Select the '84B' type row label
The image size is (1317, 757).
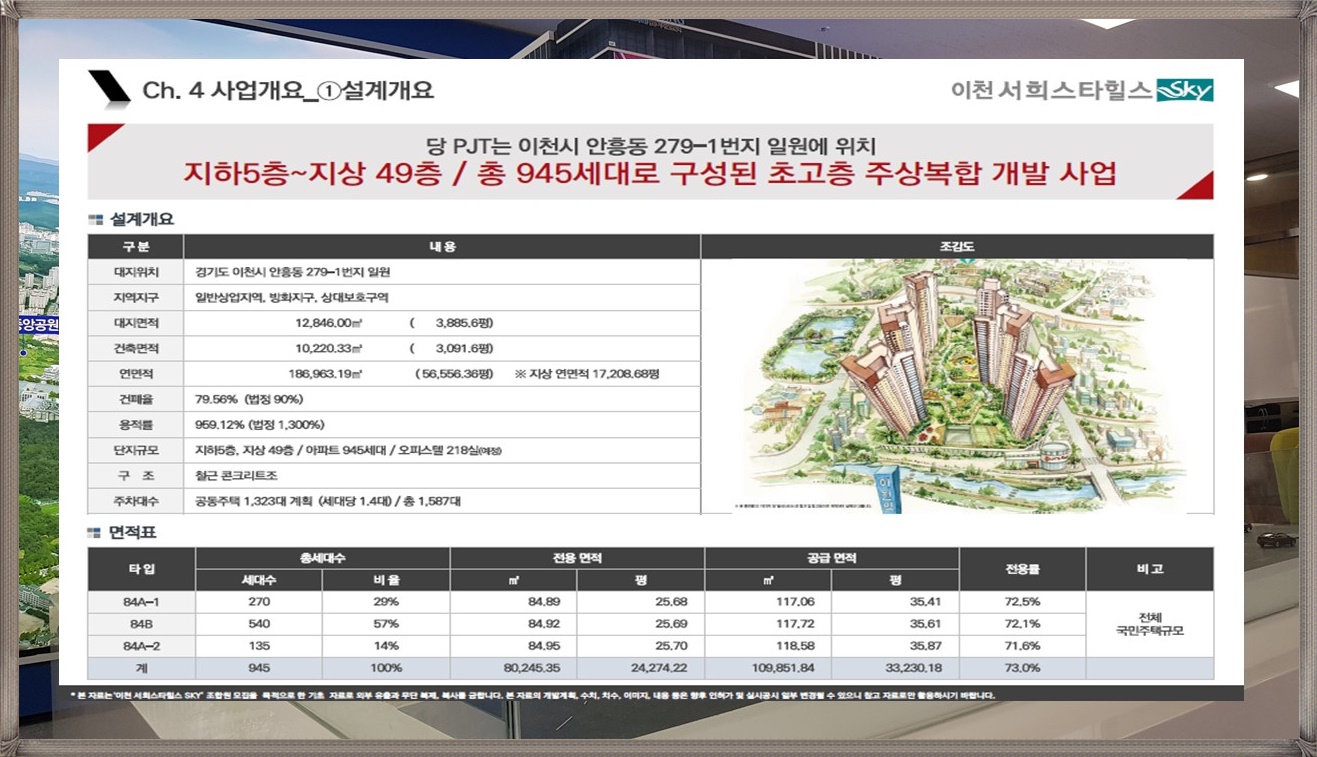pyautogui.click(x=141, y=624)
